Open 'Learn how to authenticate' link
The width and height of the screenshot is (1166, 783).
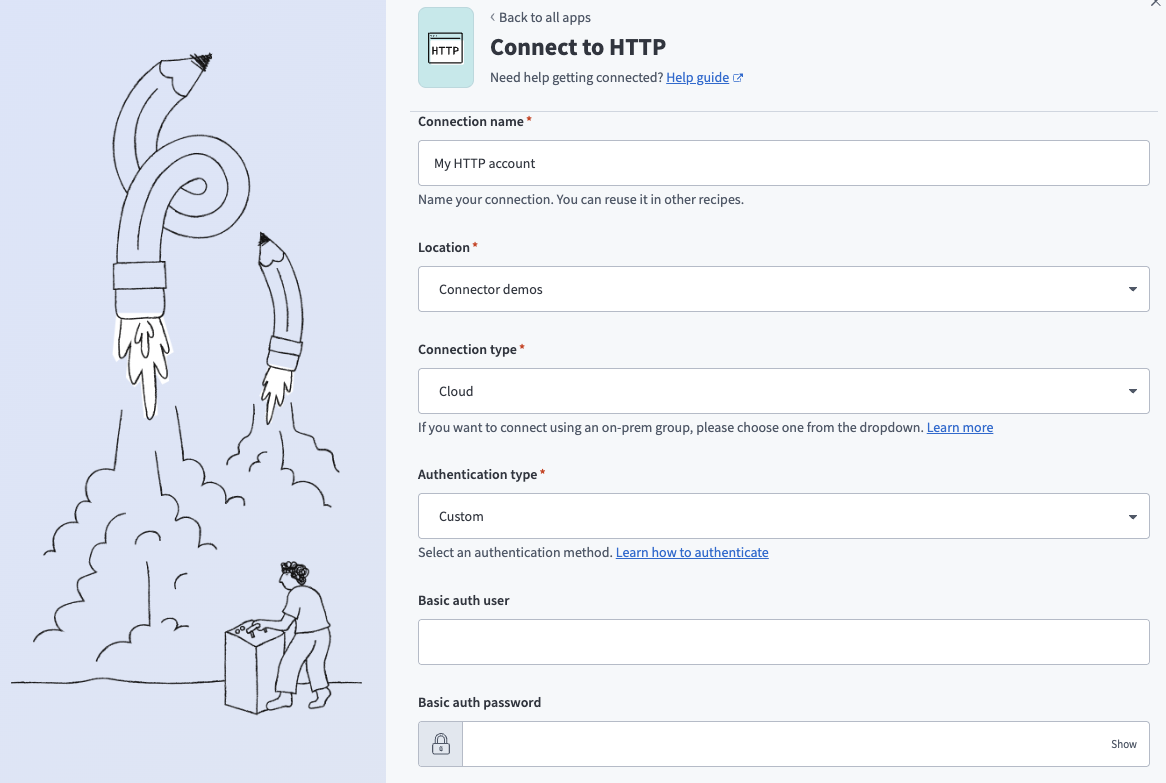[692, 552]
